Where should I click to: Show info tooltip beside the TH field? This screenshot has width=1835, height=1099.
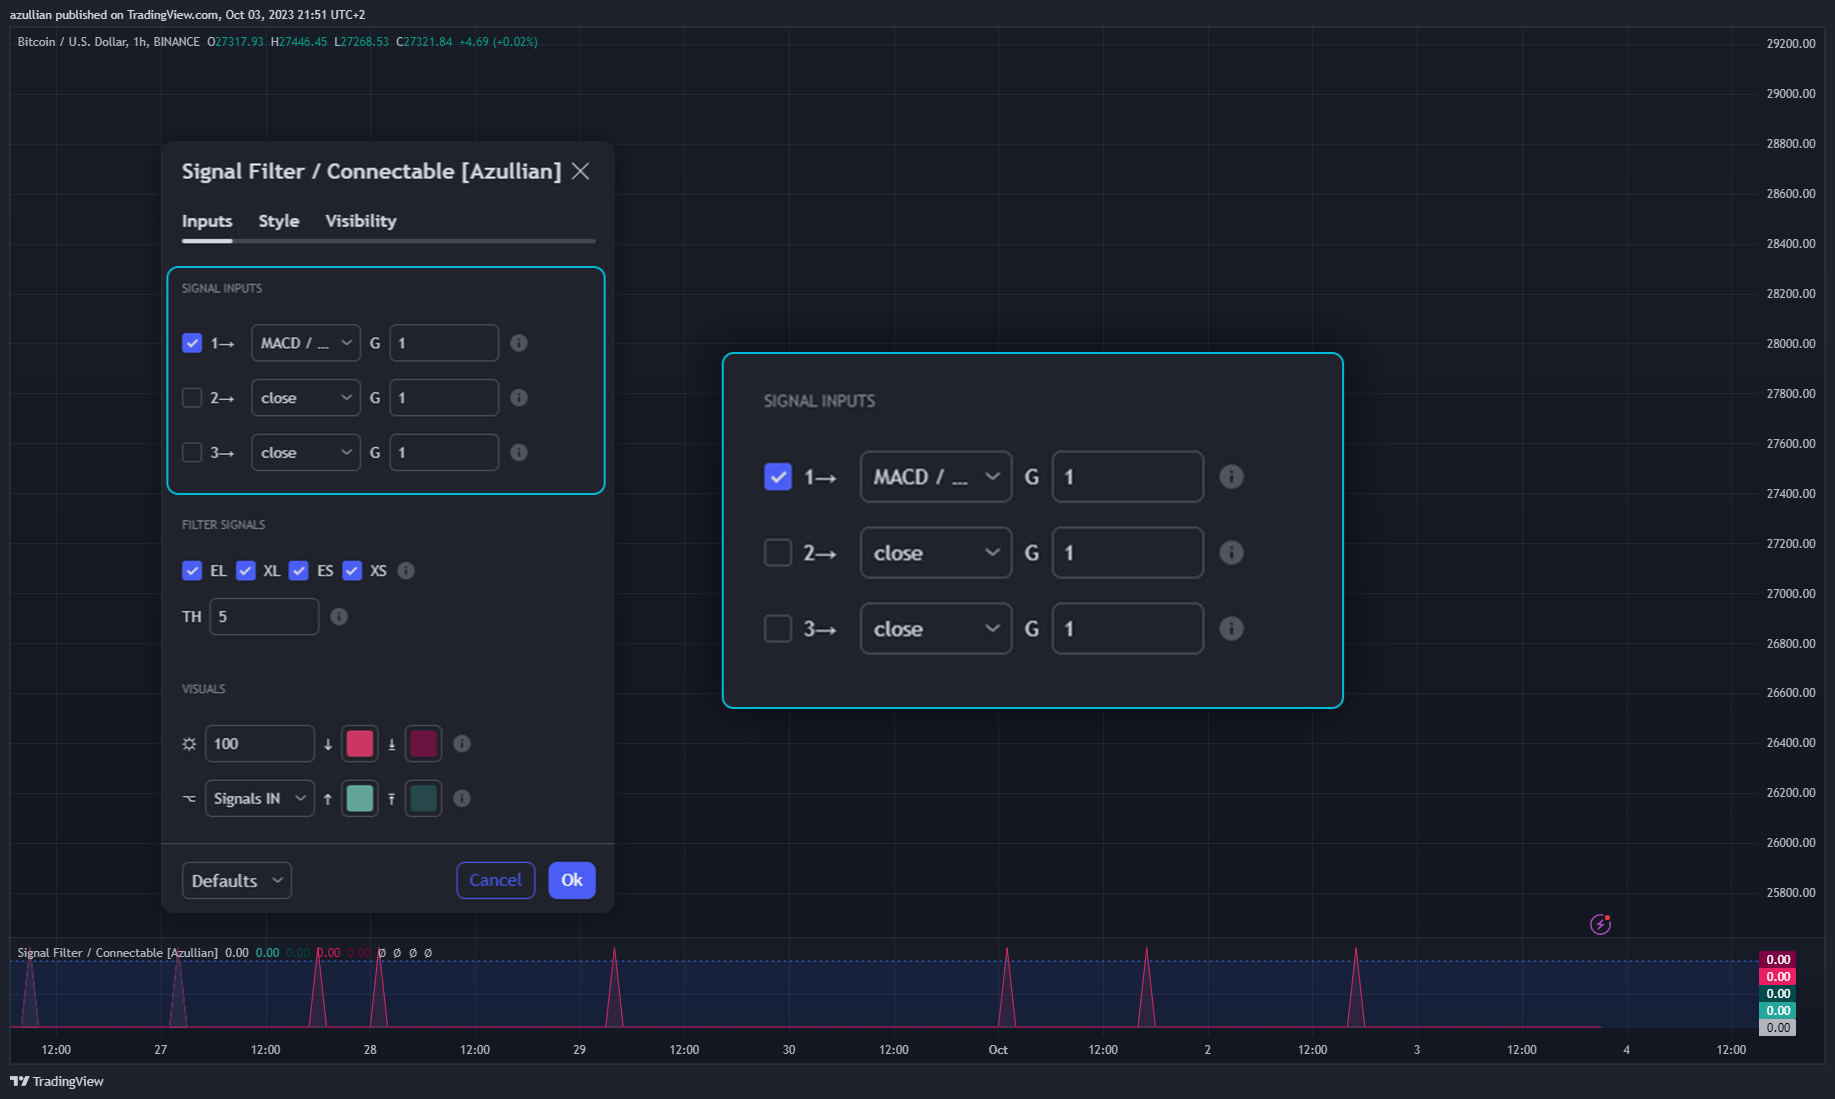pyautogui.click(x=339, y=617)
